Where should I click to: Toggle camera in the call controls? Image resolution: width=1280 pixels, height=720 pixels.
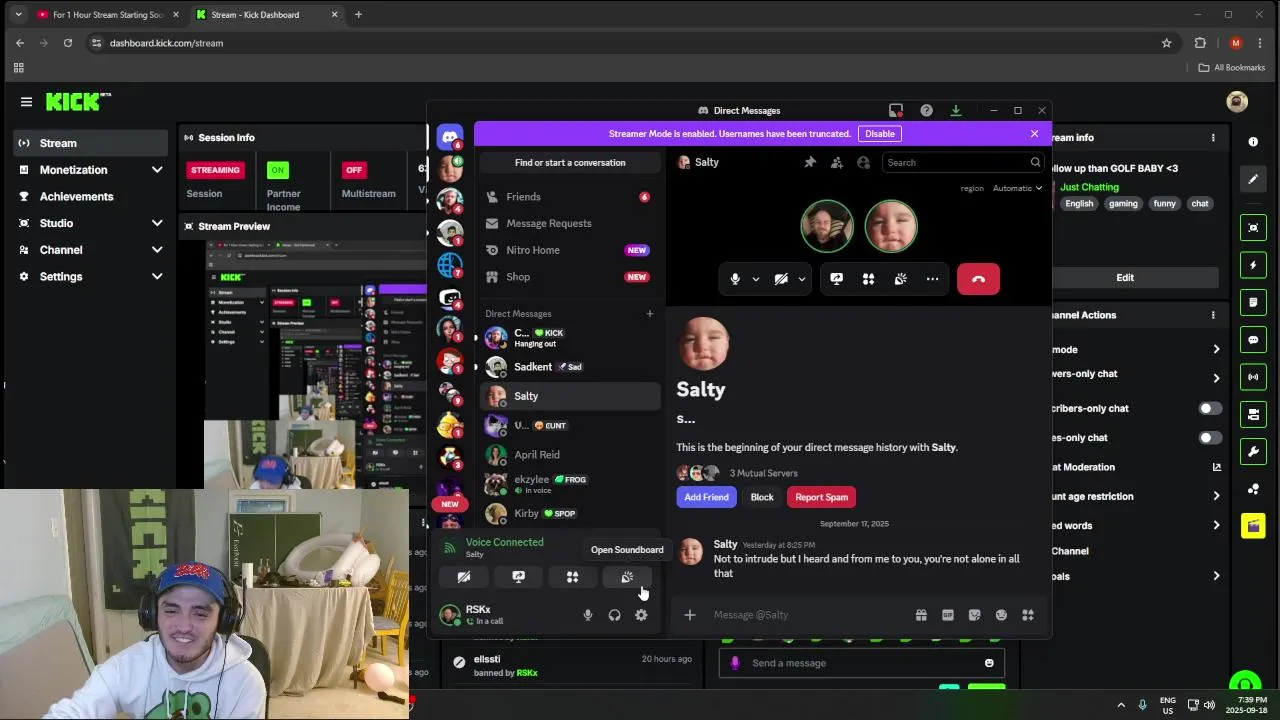click(781, 279)
